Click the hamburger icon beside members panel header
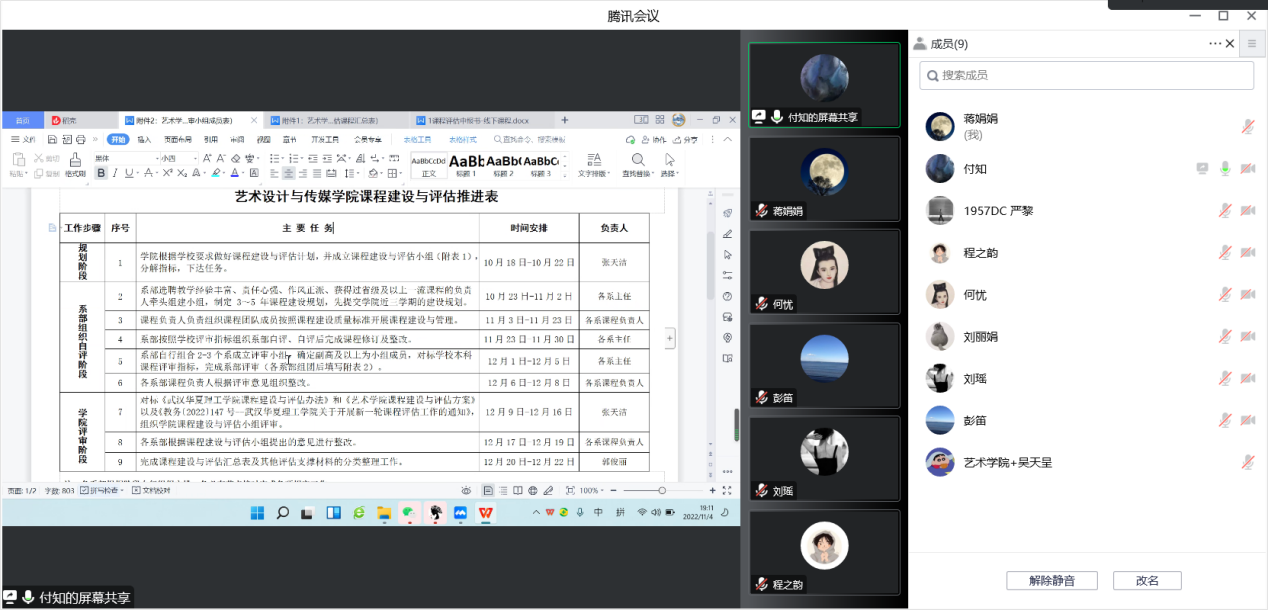Screen dimensions: 1268x610 click(x=1252, y=44)
